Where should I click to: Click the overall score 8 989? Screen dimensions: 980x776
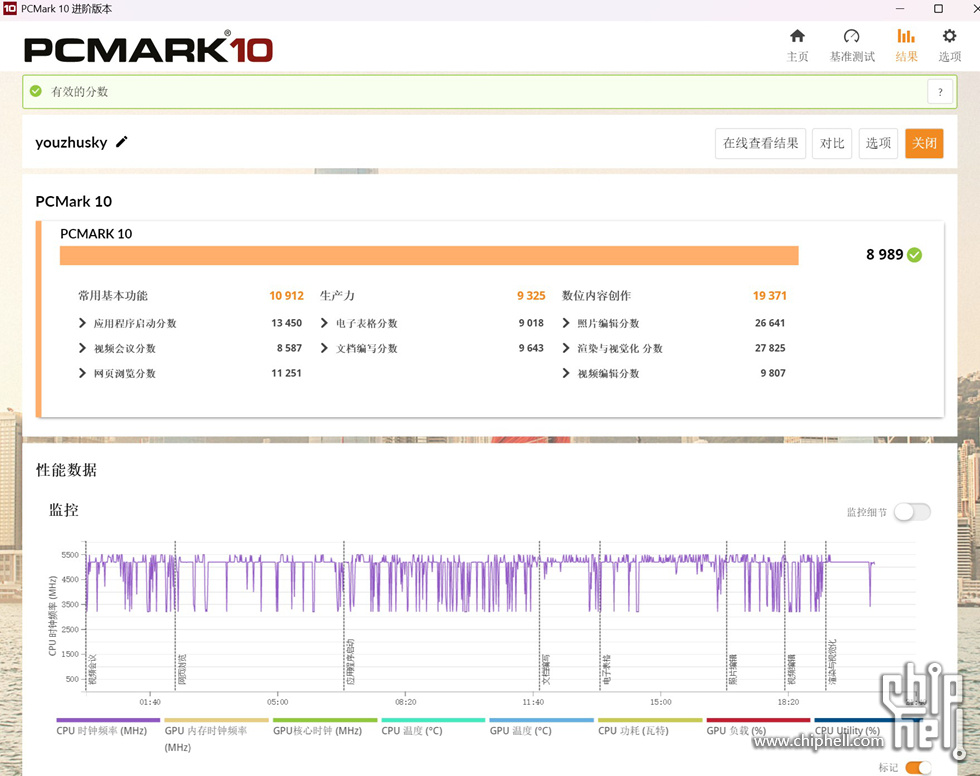[x=884, y=254]
